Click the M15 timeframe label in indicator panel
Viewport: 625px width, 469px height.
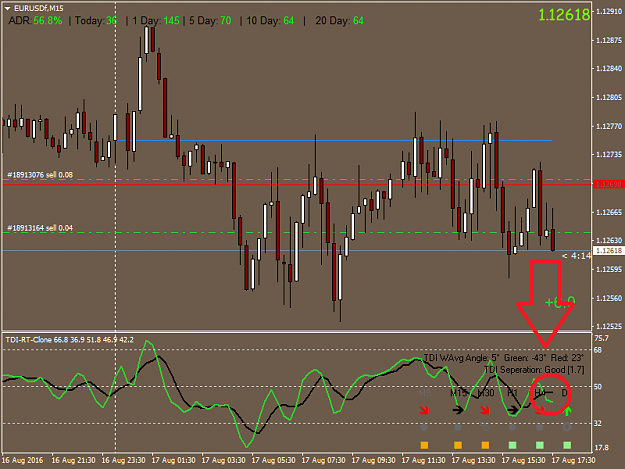[458, 393]
